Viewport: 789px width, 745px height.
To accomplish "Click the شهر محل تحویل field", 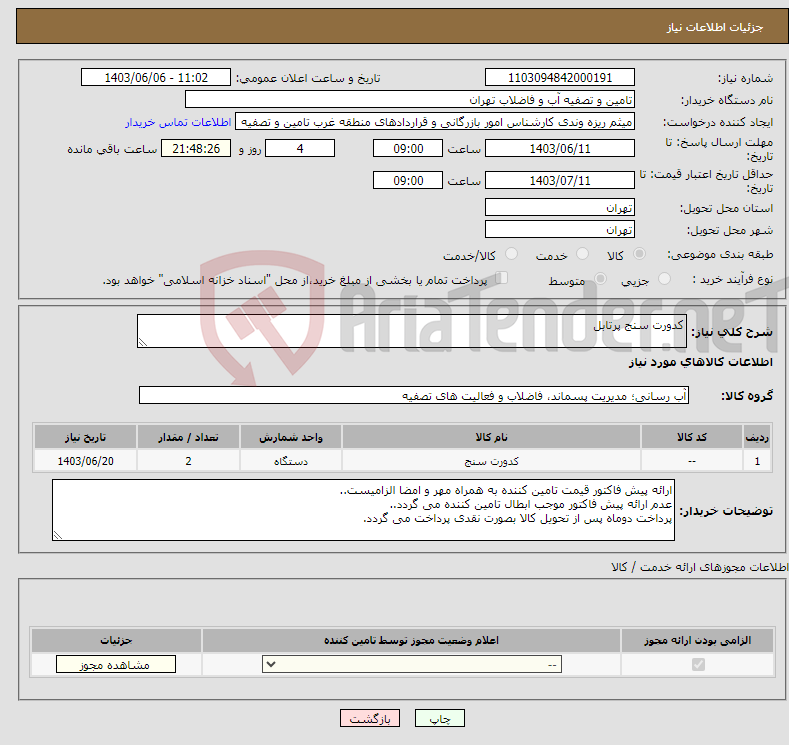I will [x=560, y=229].
